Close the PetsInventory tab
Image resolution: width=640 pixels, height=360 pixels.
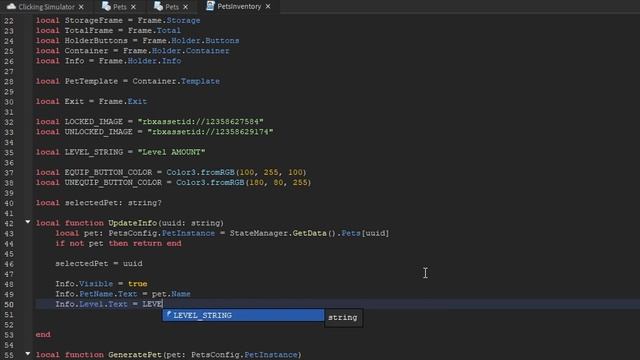pos(268,7)
